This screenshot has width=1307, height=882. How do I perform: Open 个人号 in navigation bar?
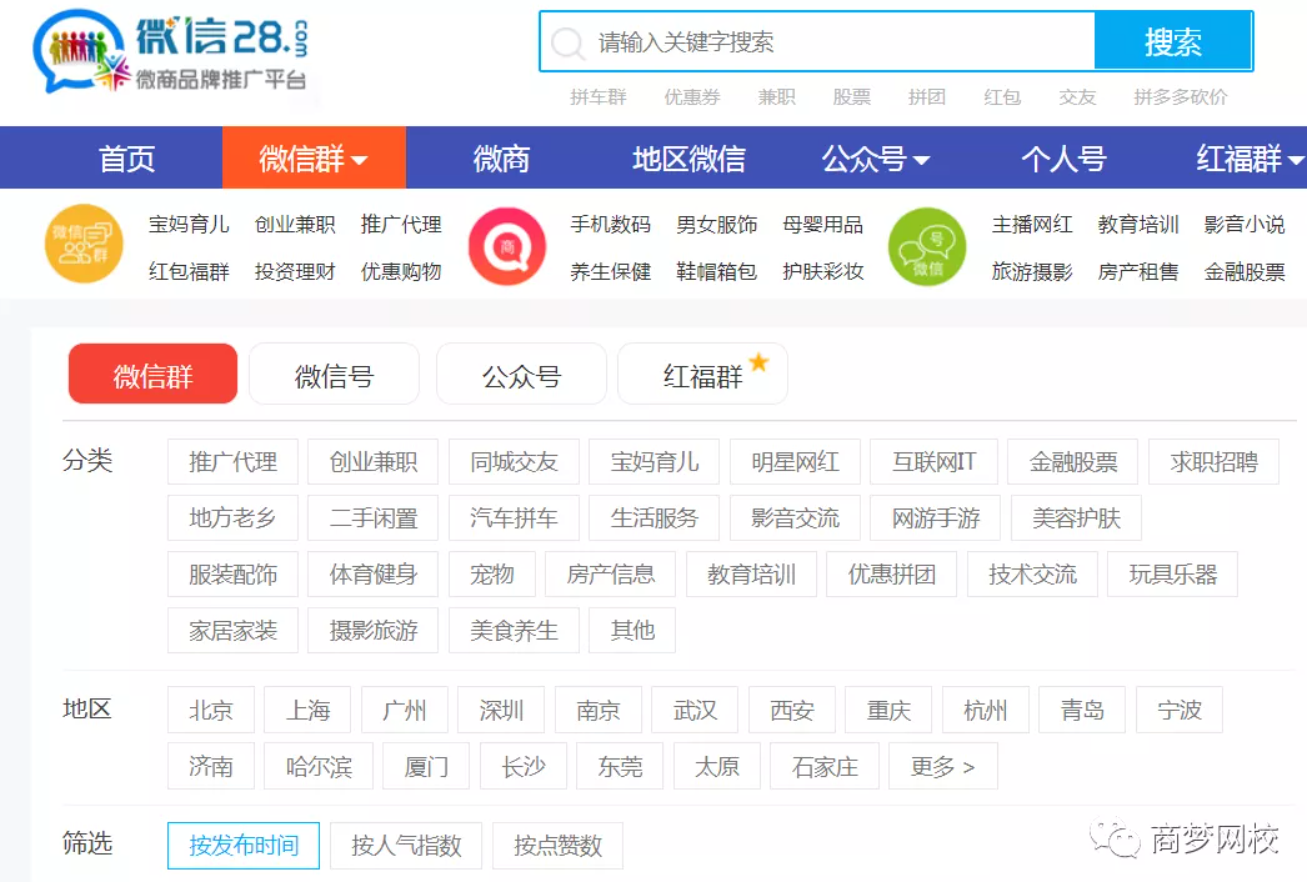click(1064, 158)
